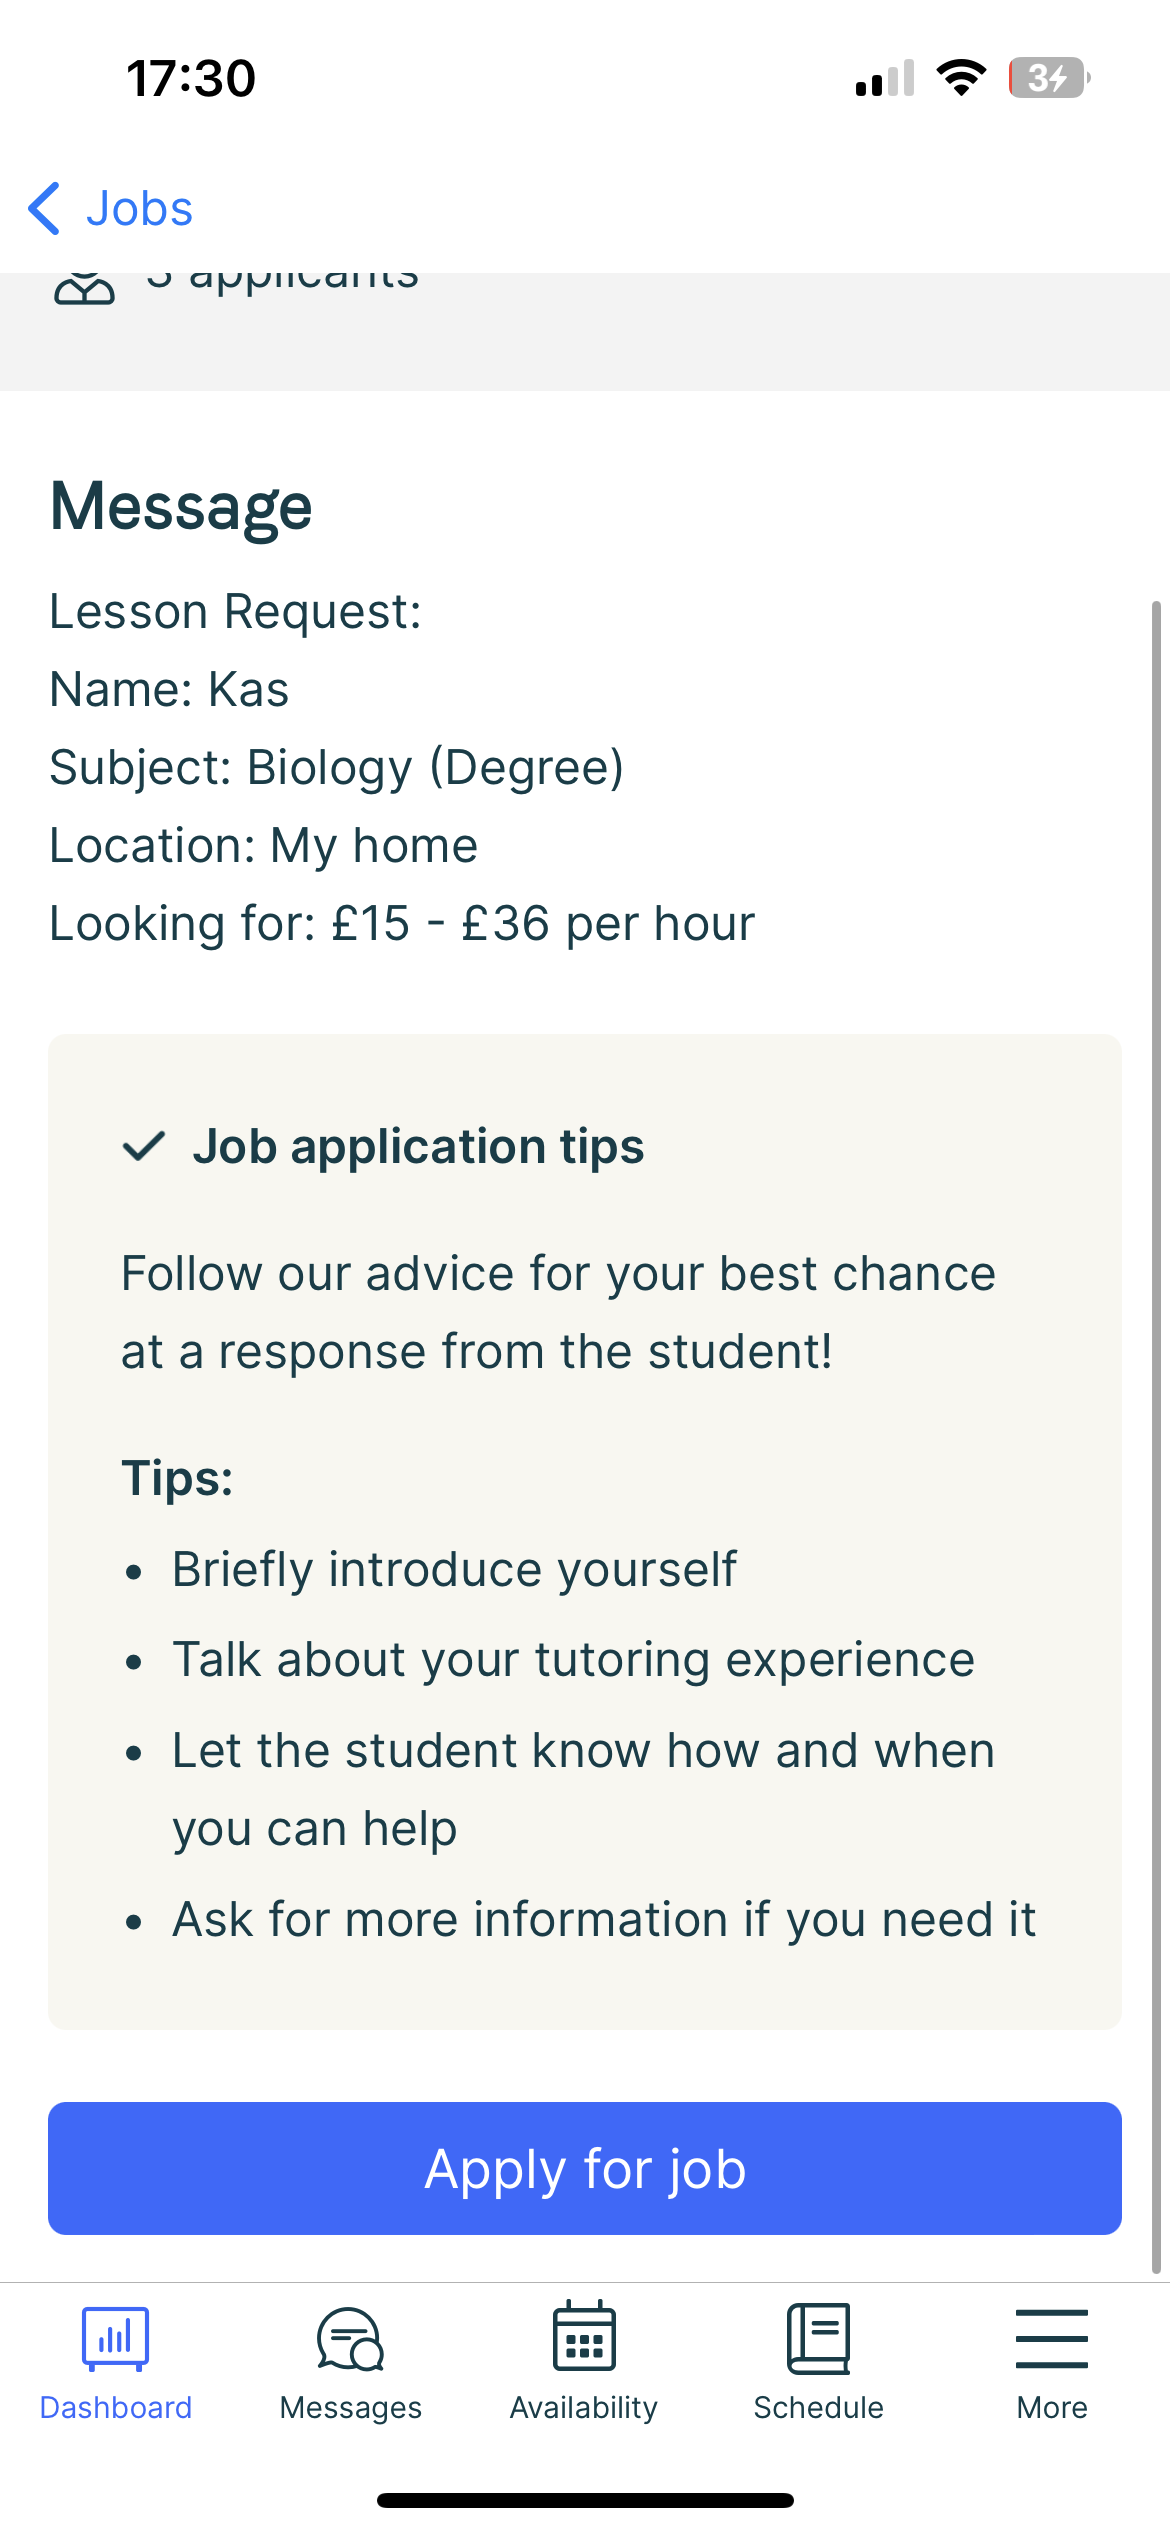The height and width of the screenshot is (2532, 1170).
Task: Open the Schedule book icon
Action: click(x=818, y=2338)
